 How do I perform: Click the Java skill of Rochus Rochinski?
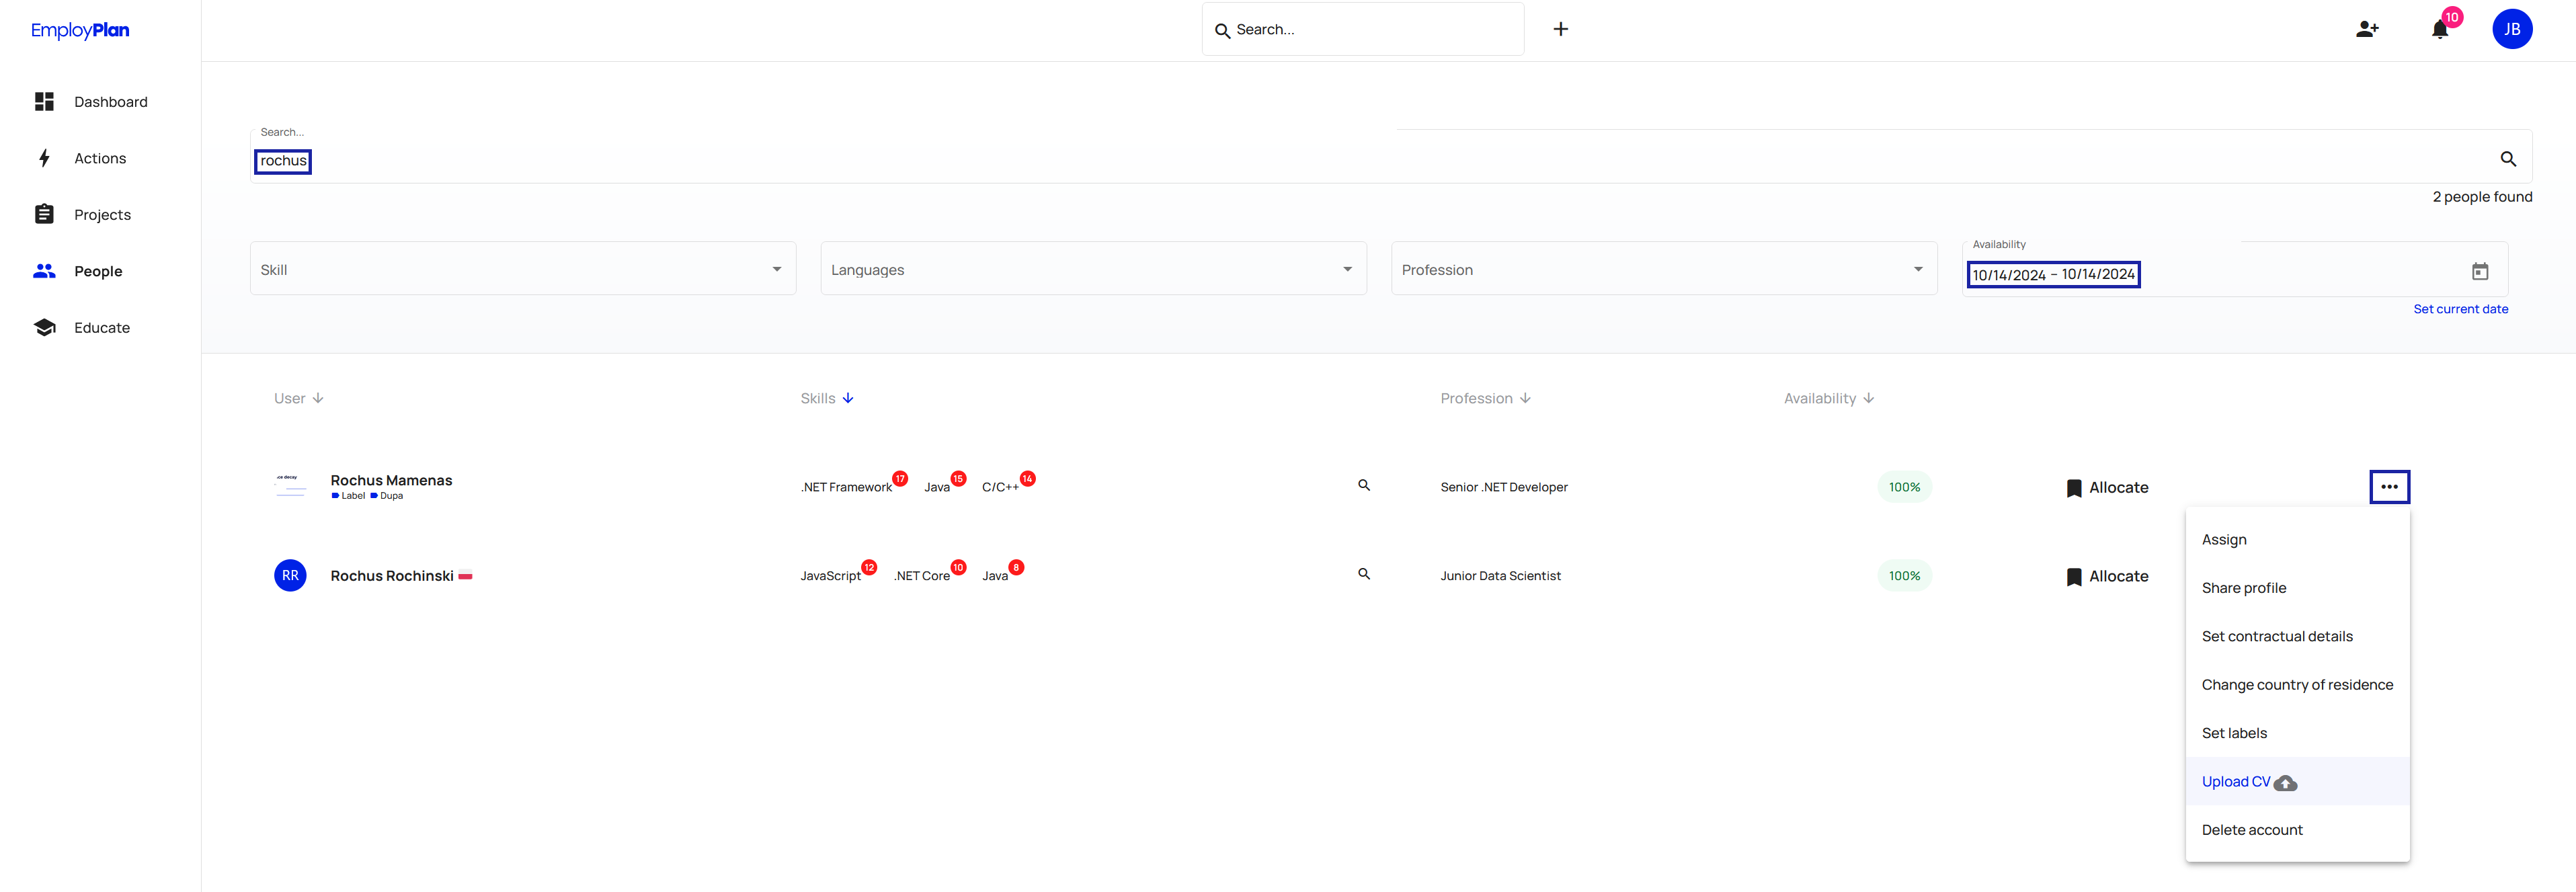994,576
